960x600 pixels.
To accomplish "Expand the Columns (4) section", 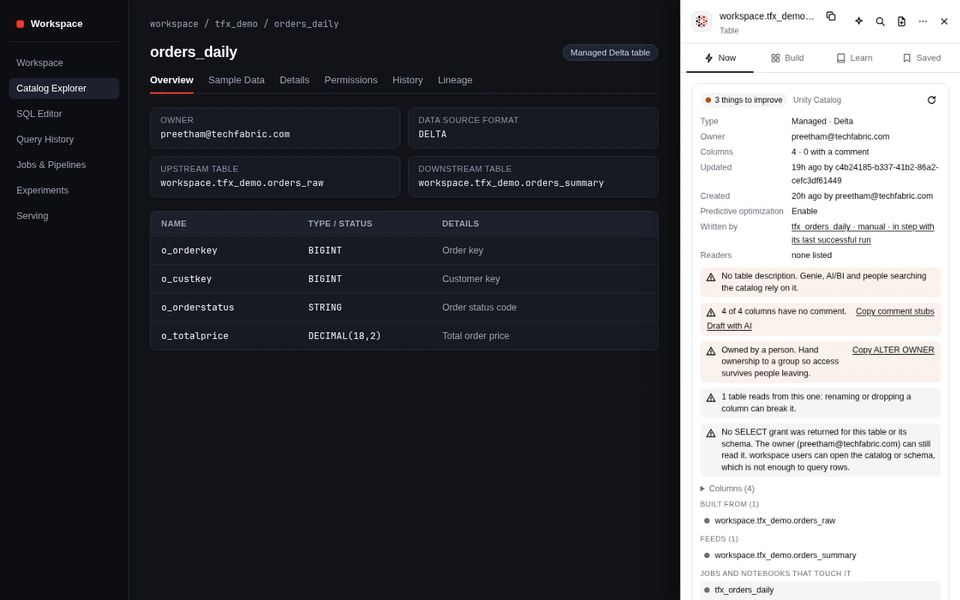I will [x=727, y=489].
